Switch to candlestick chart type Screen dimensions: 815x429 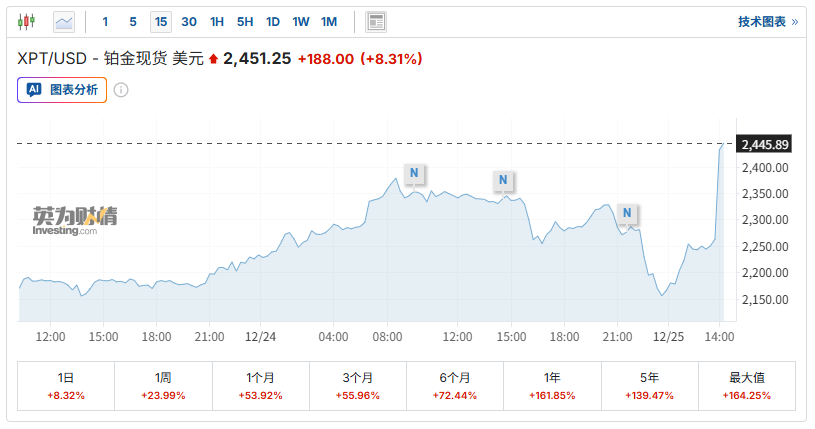click(27, 21)
